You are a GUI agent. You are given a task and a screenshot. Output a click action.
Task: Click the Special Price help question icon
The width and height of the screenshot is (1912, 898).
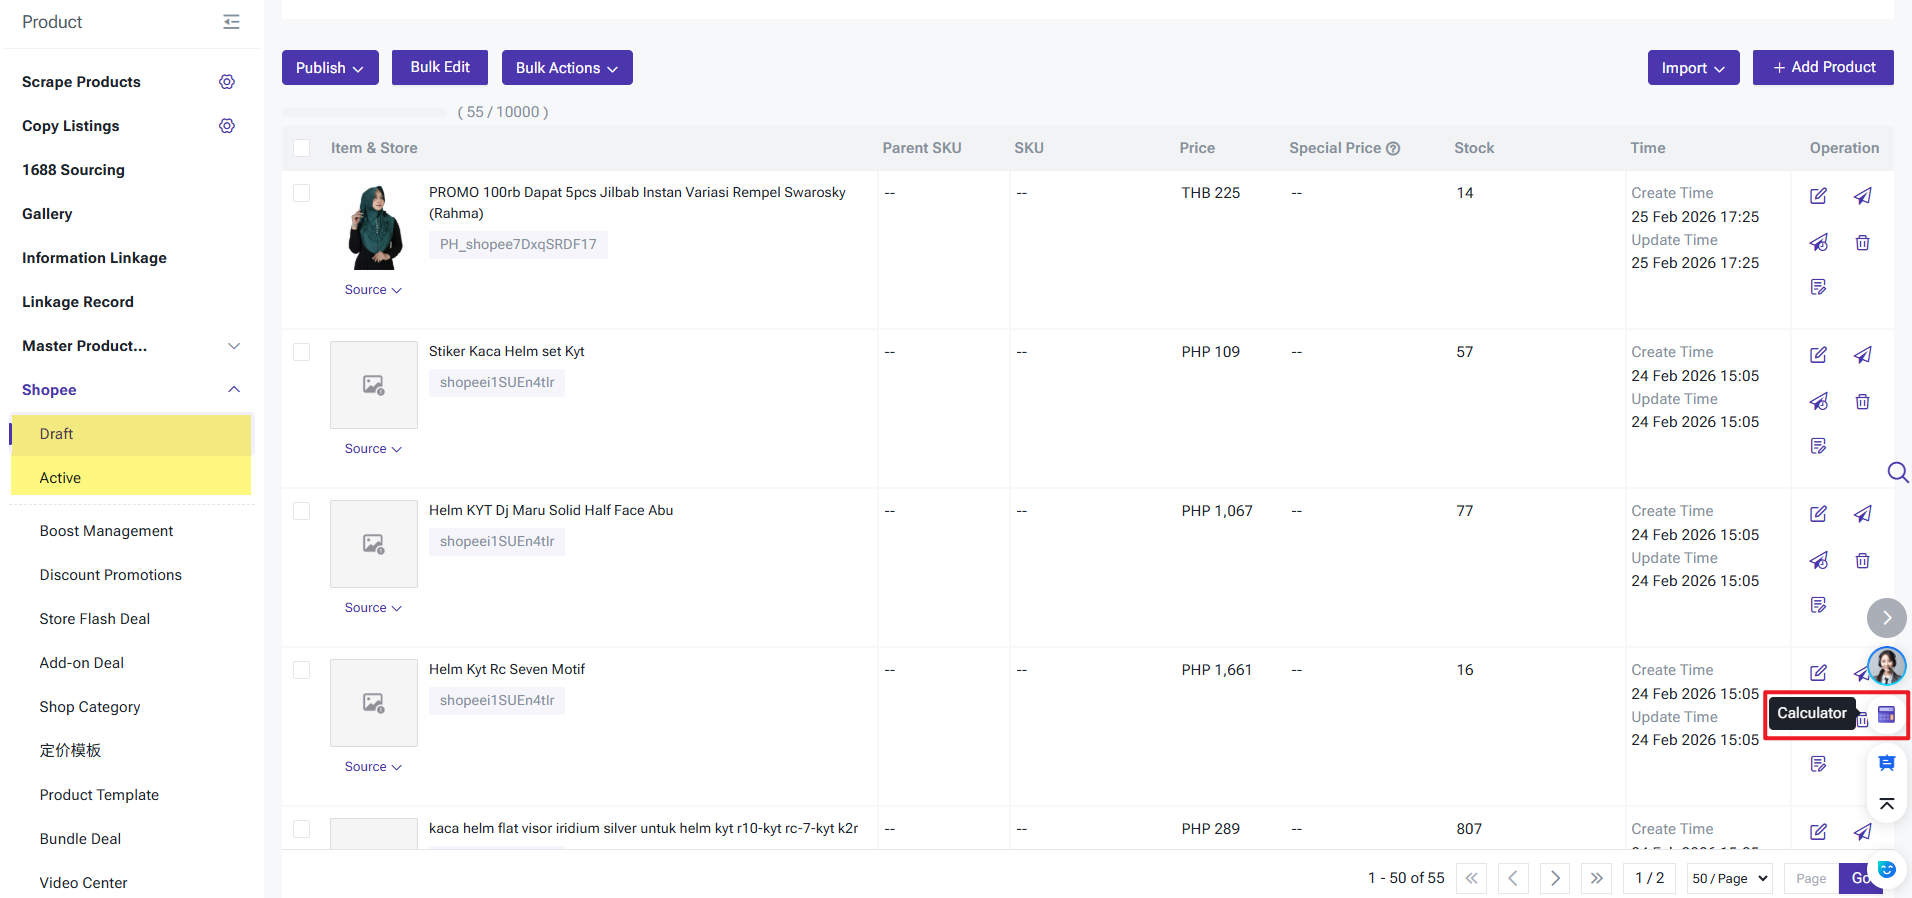(x=1393, y=149)
